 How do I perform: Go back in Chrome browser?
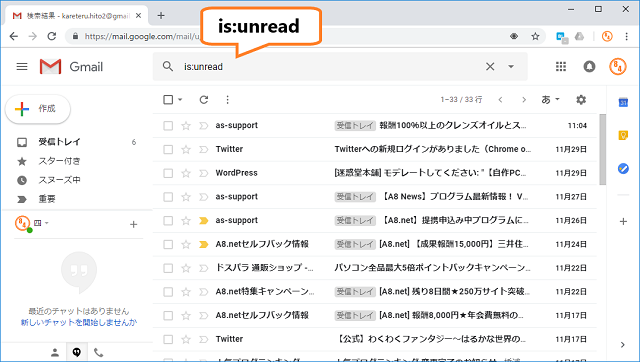[x=13, y=36]
